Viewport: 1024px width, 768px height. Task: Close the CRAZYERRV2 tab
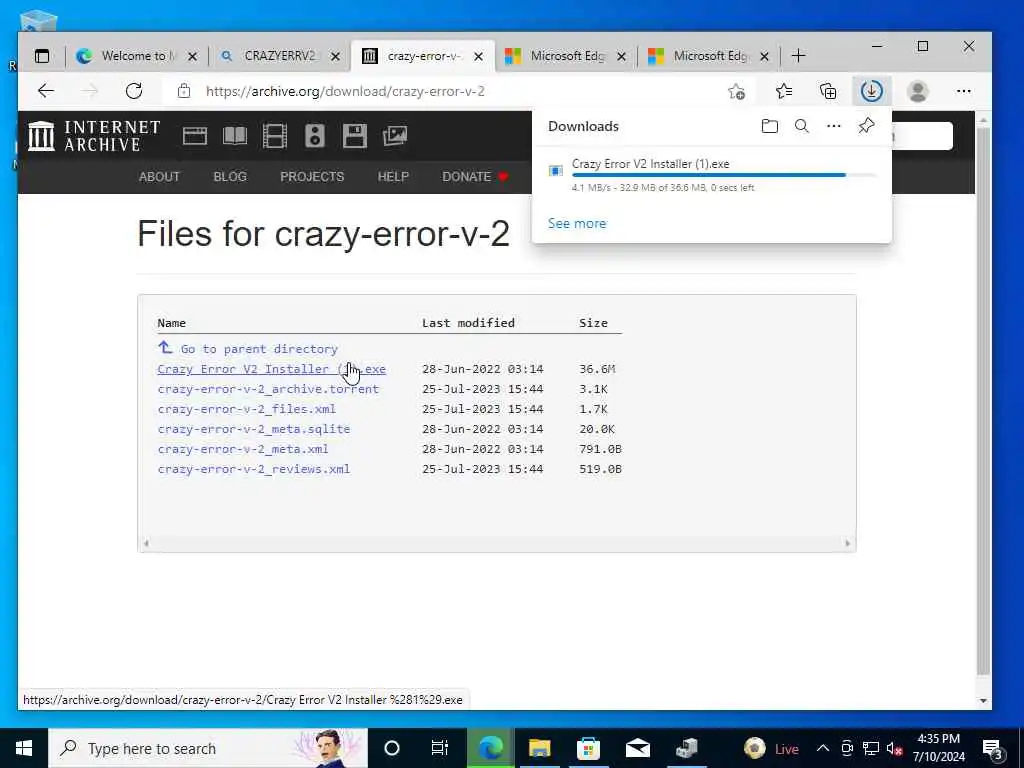(335, 57)
